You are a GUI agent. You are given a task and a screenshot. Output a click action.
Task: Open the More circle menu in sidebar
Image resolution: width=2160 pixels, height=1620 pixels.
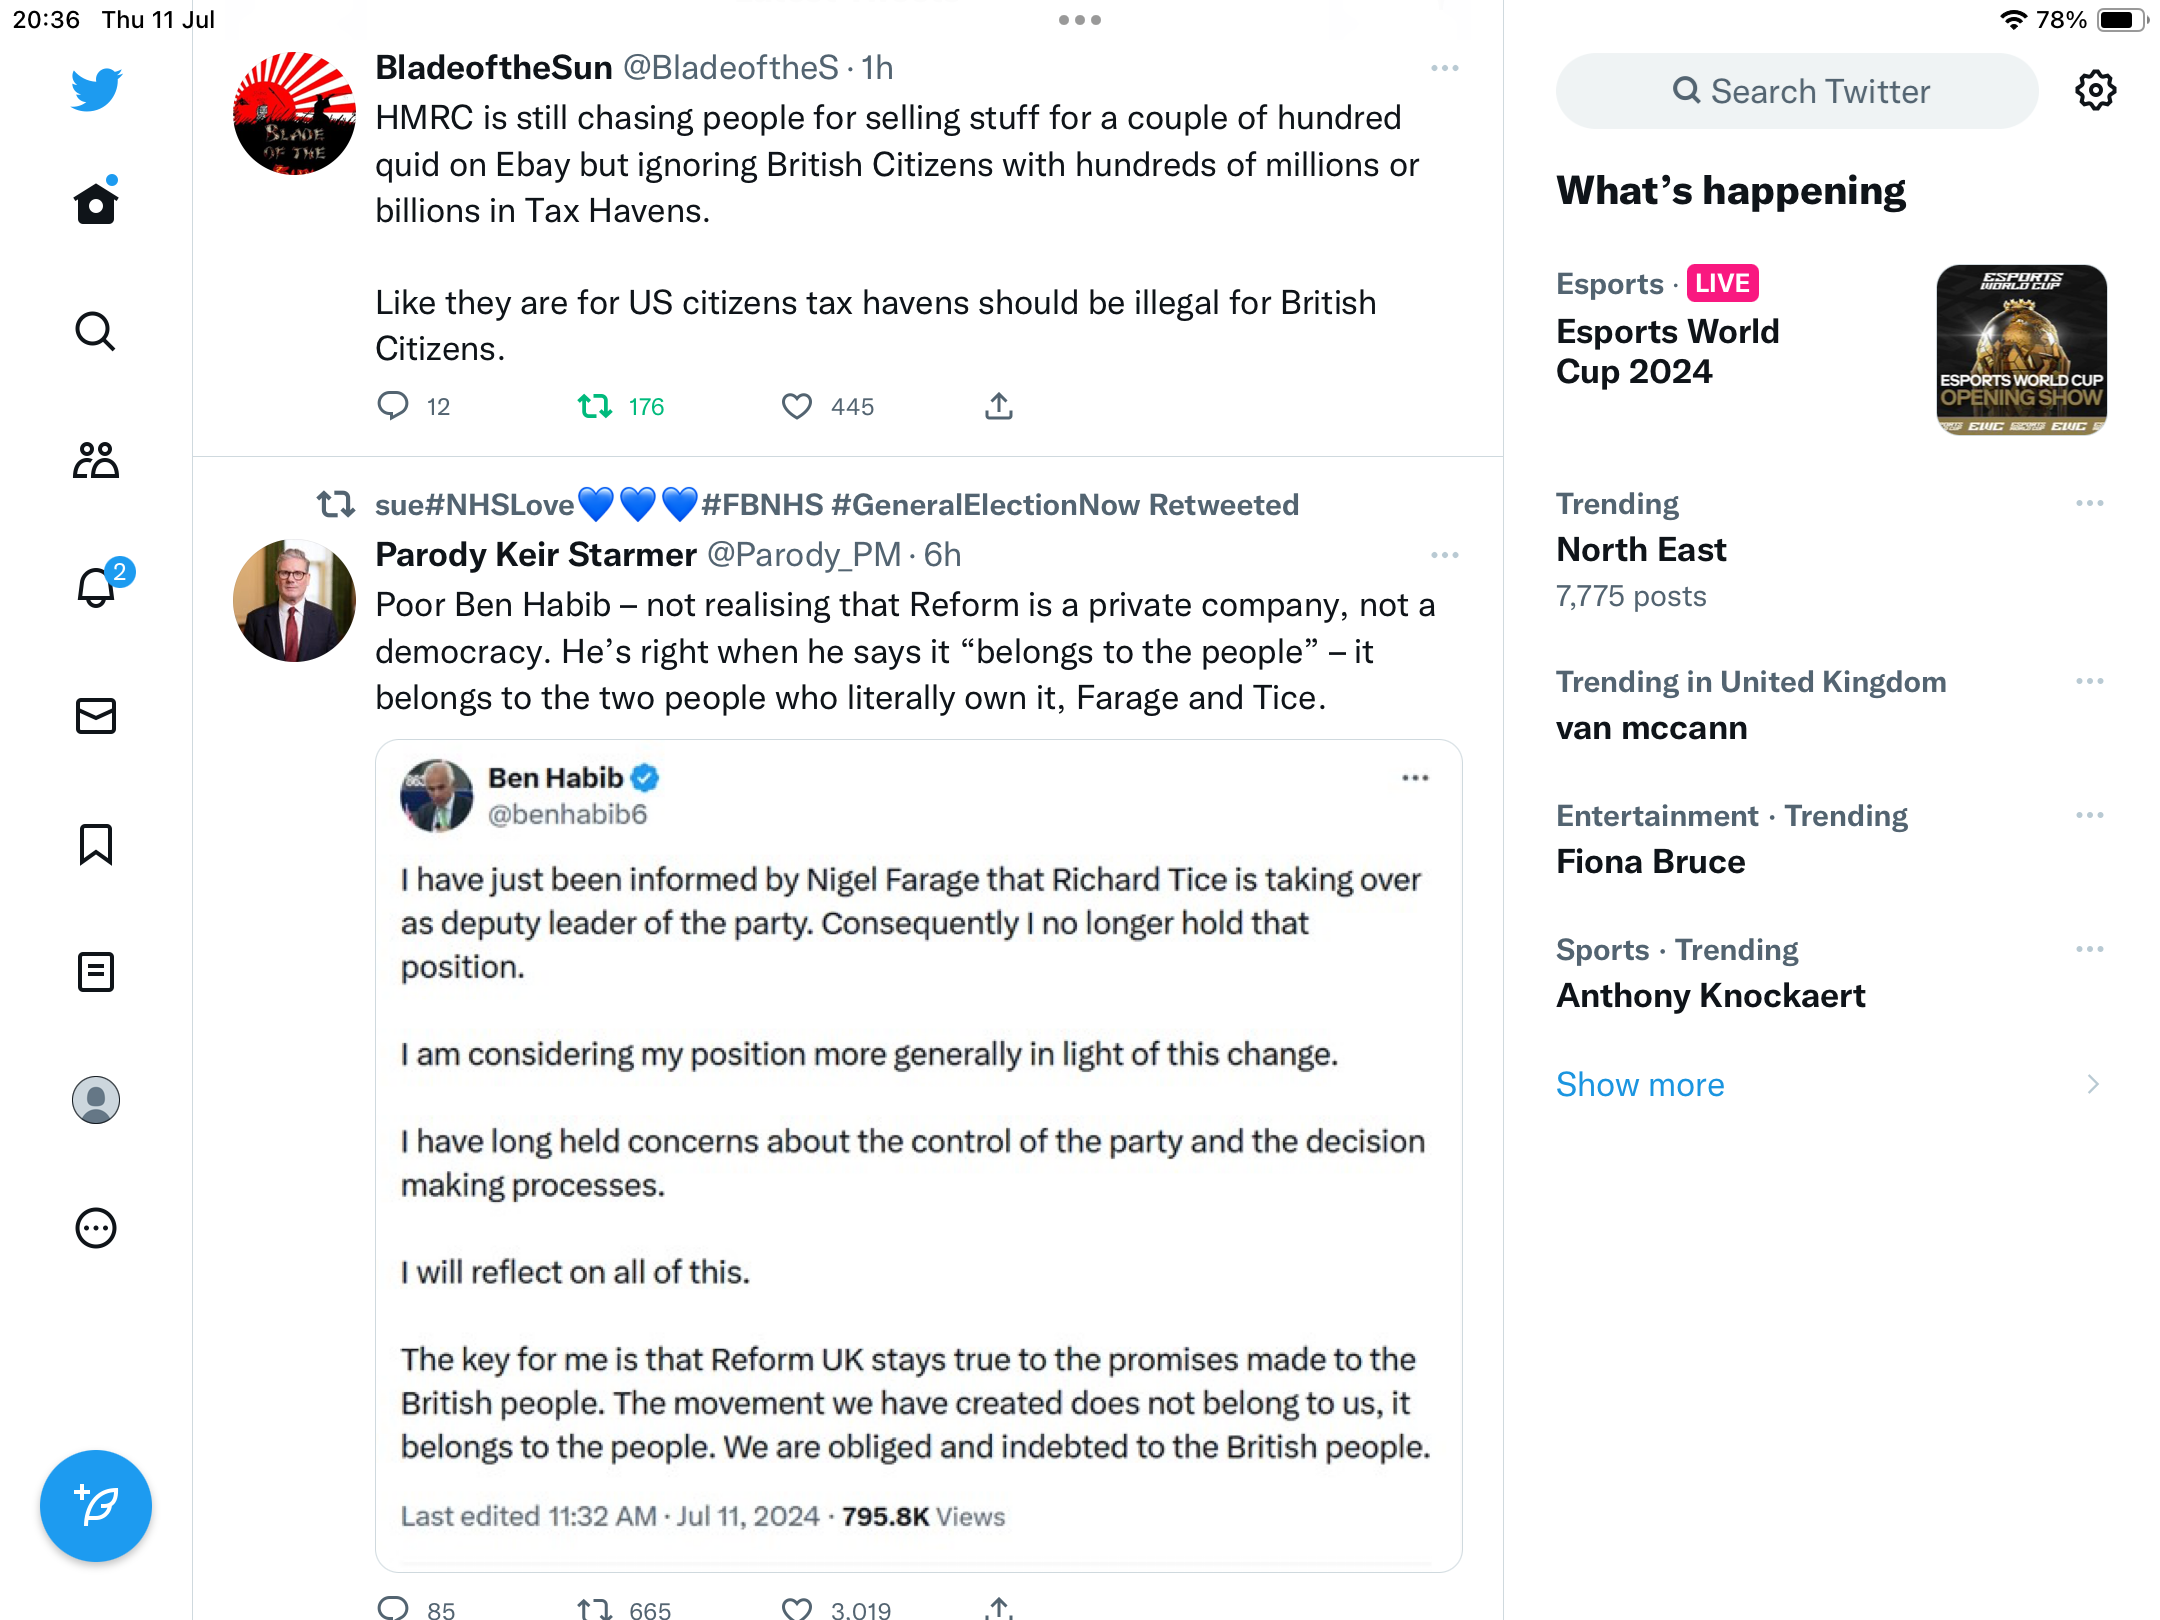[x=96, y=1228]
